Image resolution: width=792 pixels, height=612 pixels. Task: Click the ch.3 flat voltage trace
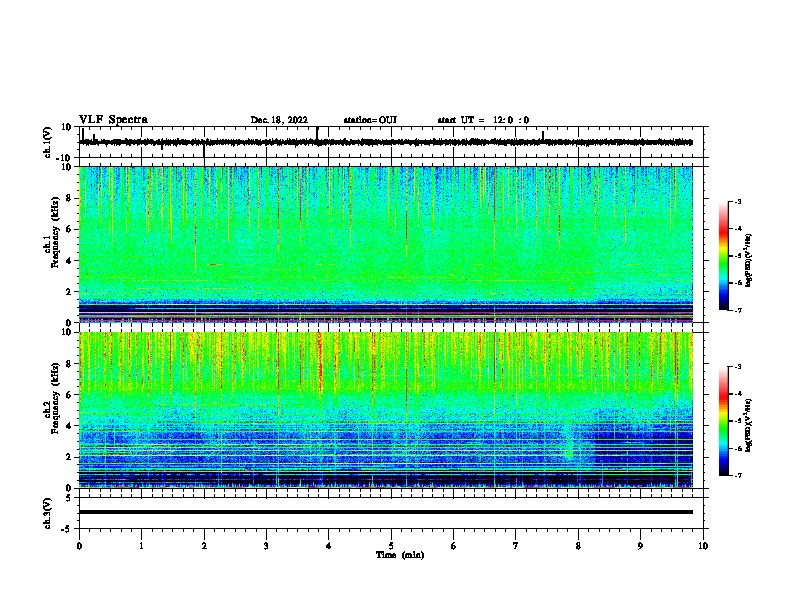(386, 512)
